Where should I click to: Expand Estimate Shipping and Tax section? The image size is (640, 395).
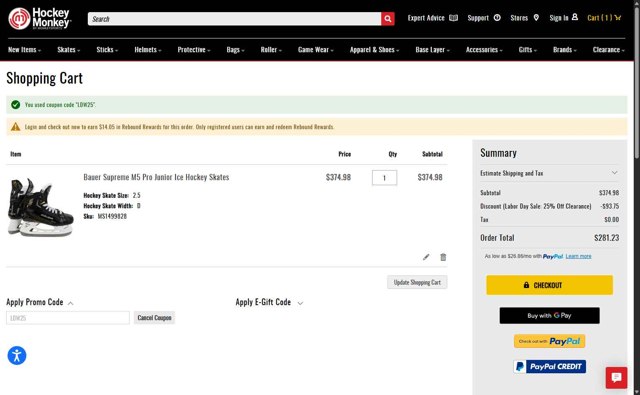pos(549,173)
